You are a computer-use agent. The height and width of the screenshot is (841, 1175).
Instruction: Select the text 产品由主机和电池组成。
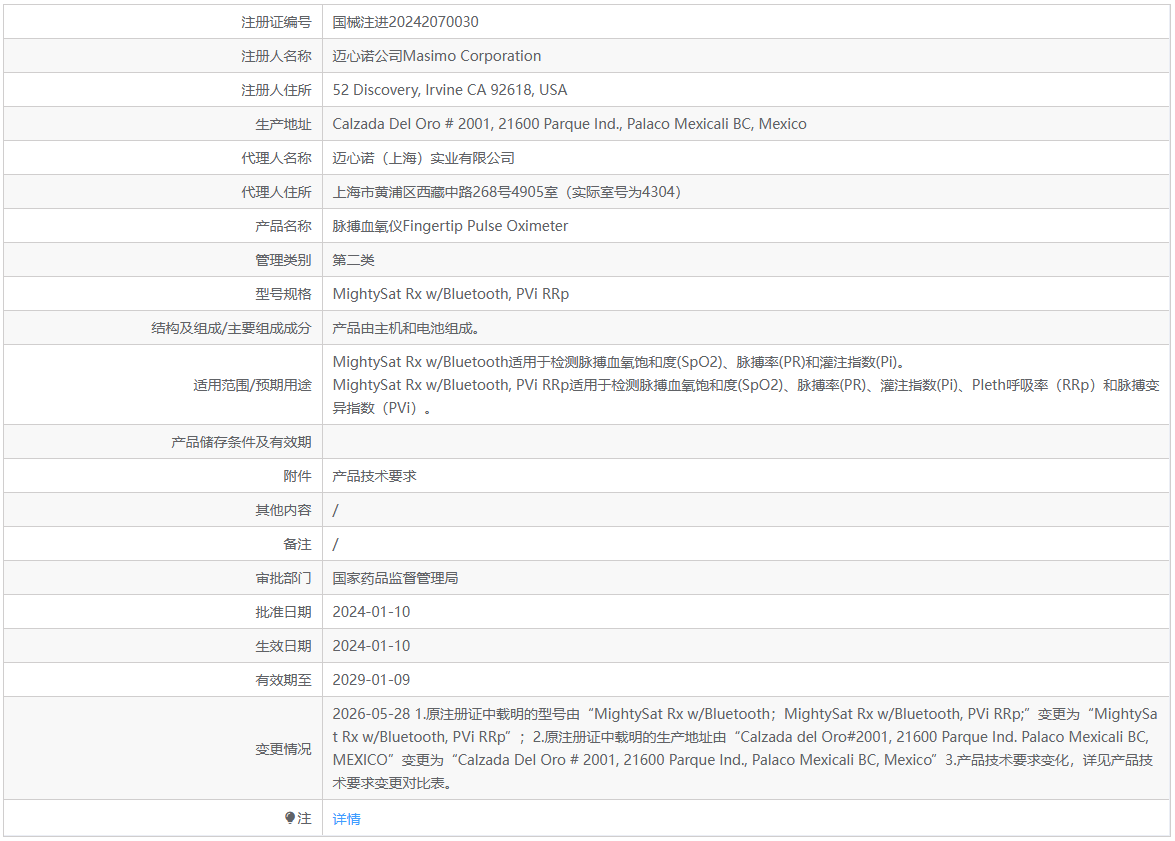coord(406,328)
